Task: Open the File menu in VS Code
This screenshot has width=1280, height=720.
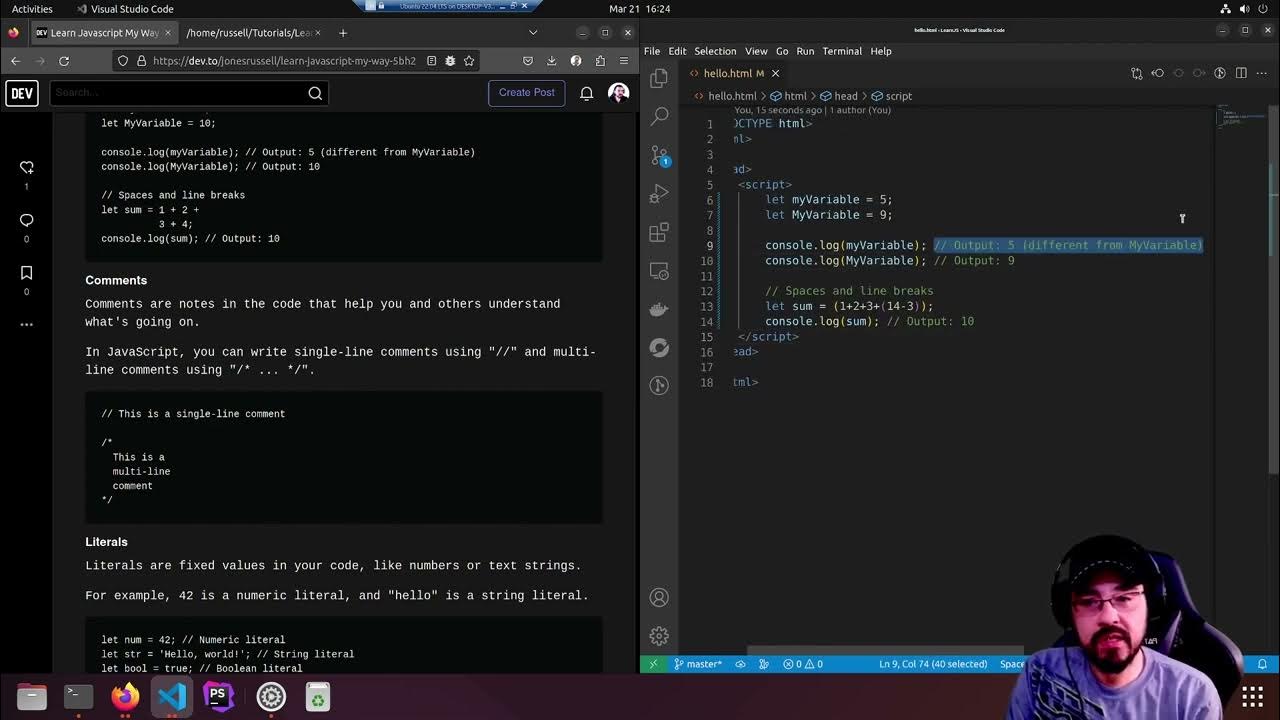Action: 652,51
